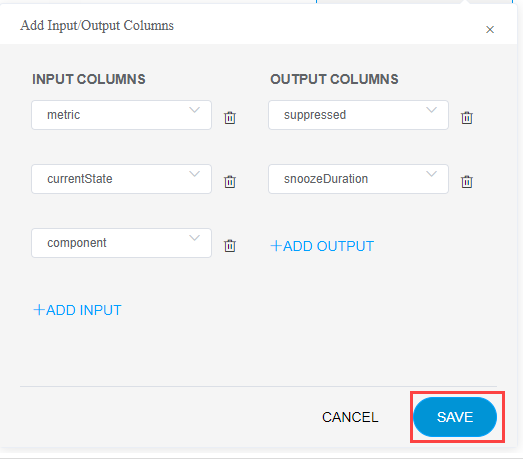Open the snoozeDuration dropdown arrow
The image size is (523, 459).
pos(431,174)
